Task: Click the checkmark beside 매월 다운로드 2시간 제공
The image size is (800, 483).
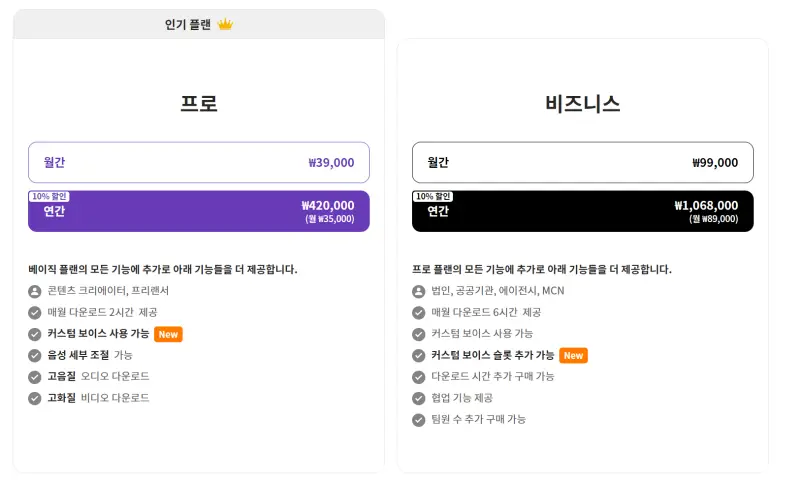Action: [x=35, y=313]
